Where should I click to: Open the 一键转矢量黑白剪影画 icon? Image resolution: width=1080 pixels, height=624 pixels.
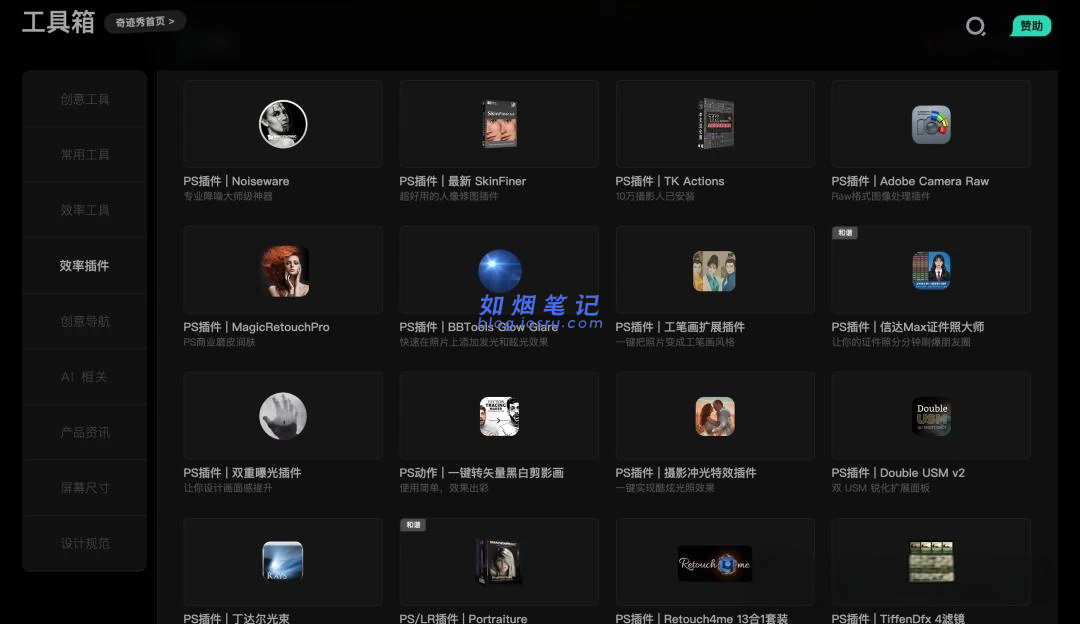[x=499, y=417]
